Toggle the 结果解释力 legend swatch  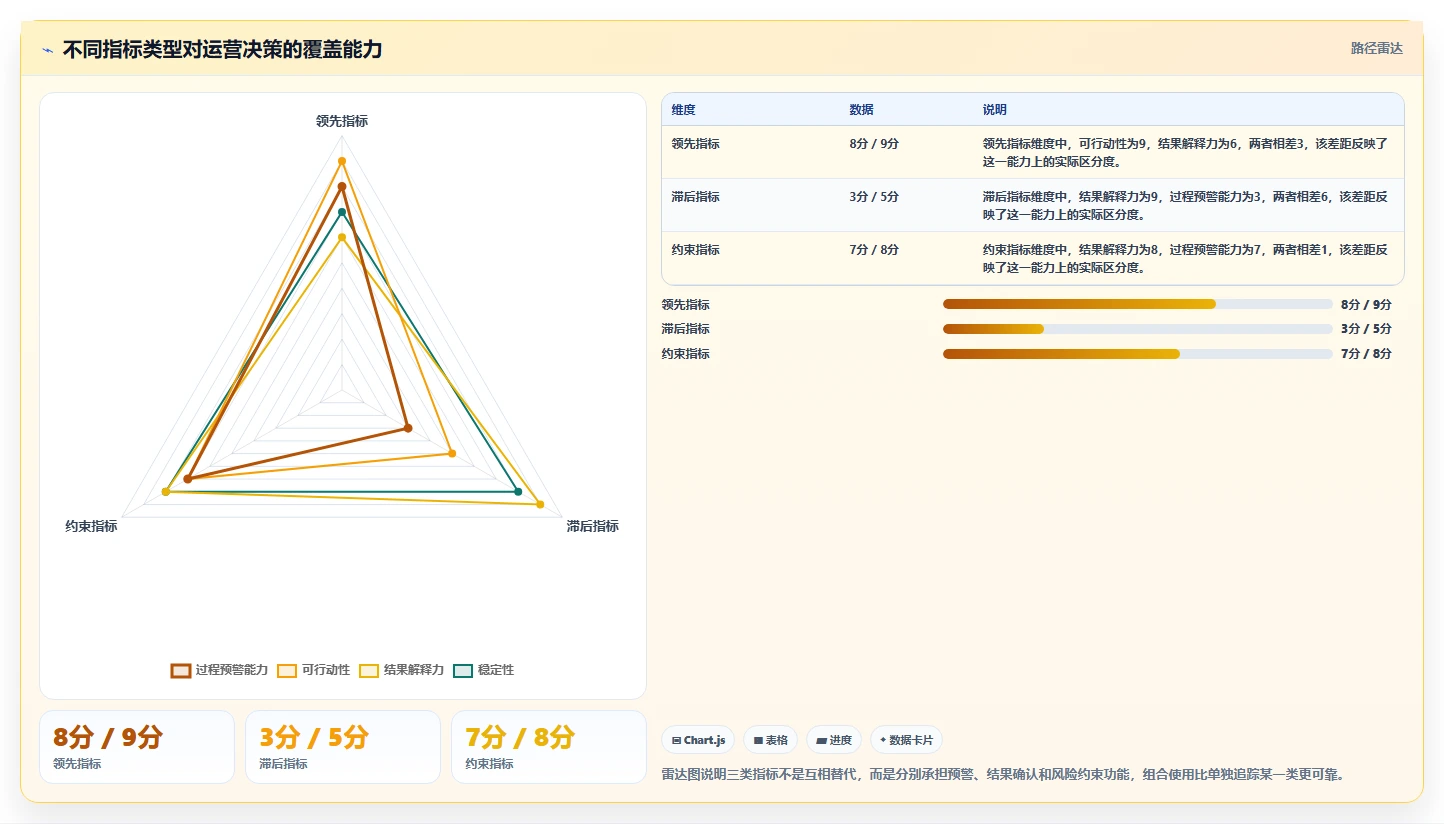click(x=369, y=670)
